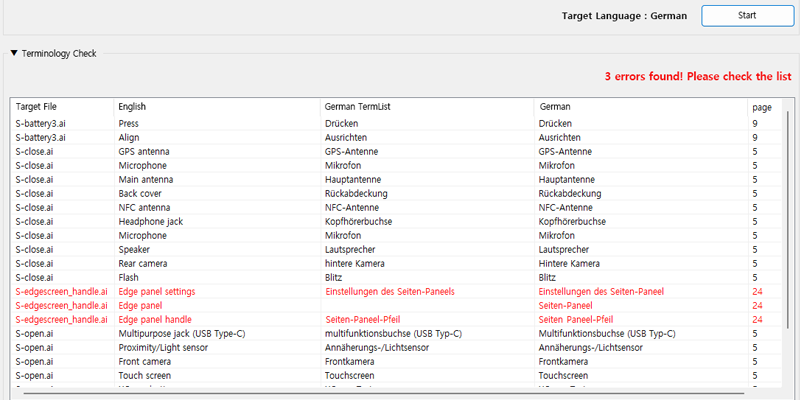Select 'Seiten-Paneel-Pfeil' in German TermList column
The height and width of the screenshot is (400, 800).
click(369, 320)
